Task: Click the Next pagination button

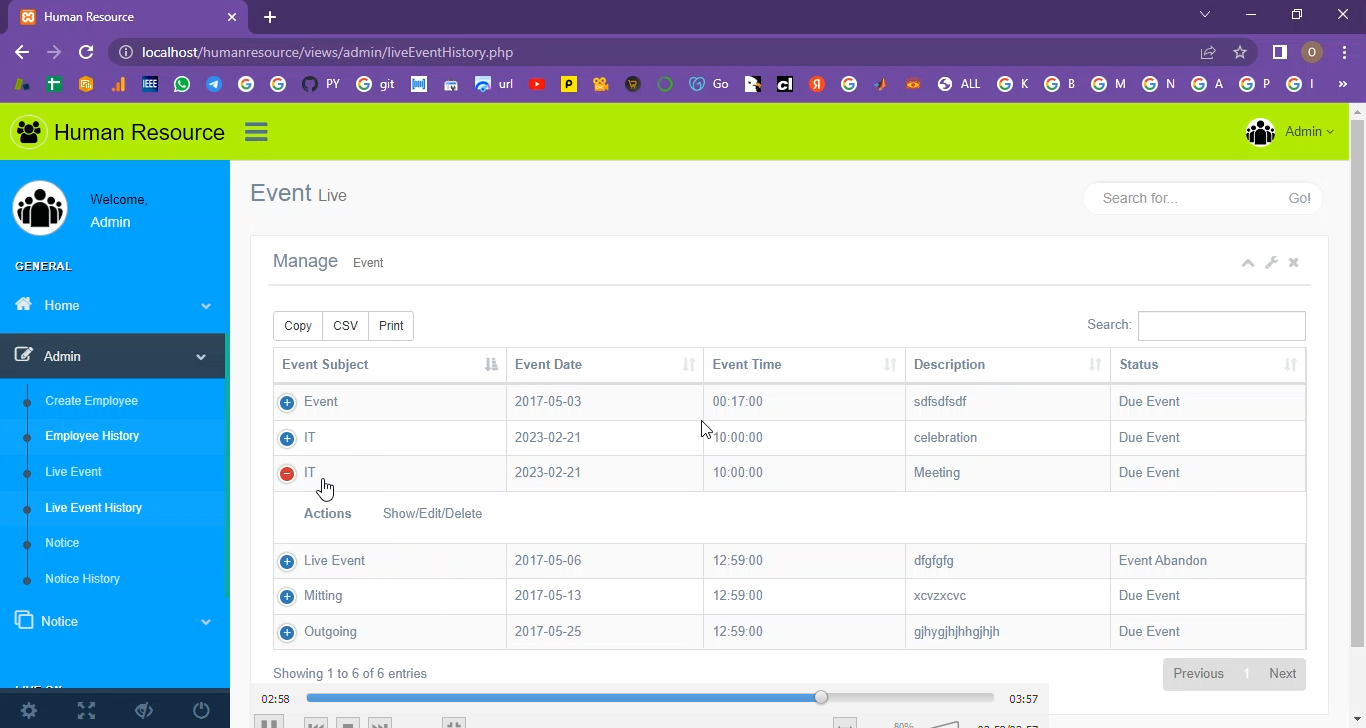Action: (x=1282, y=674)
